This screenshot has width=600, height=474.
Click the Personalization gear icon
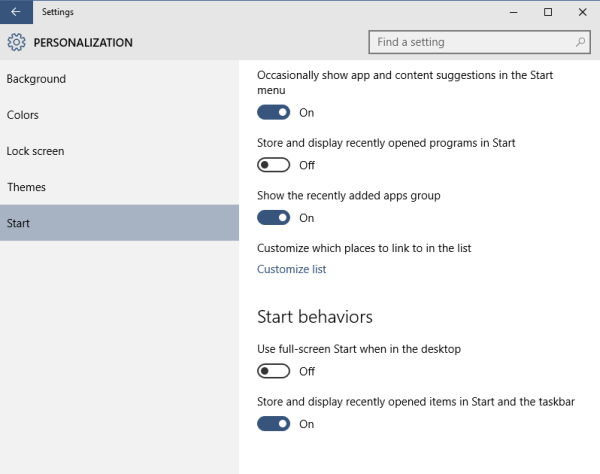(16, 43)
